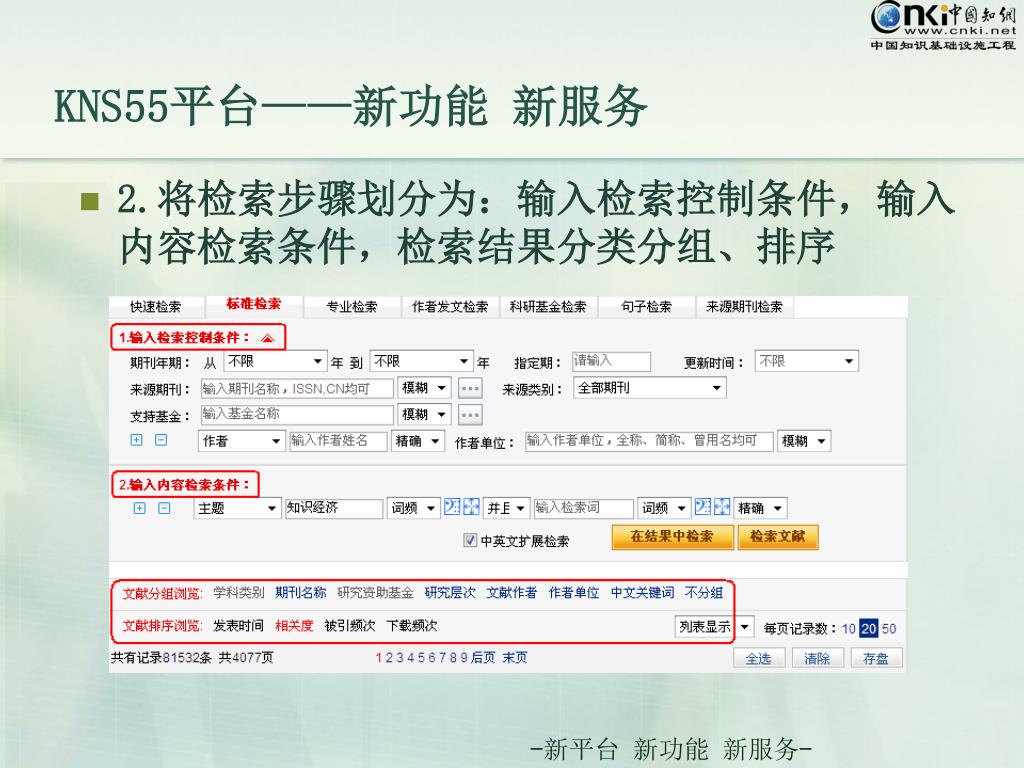The height and width of the screenshot is (768, 1024).
Task: Click the 存盘 button
Action: [x=876, y=658]
